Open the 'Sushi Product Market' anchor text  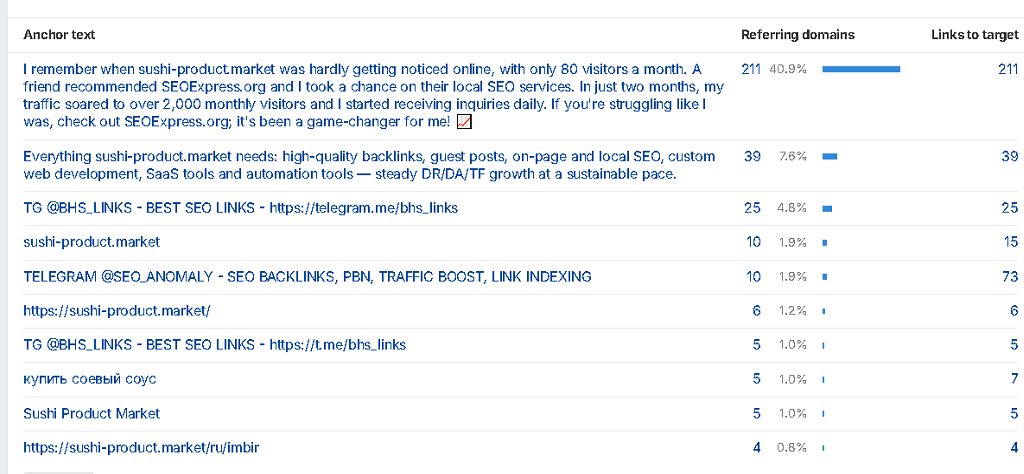(91, 413)
